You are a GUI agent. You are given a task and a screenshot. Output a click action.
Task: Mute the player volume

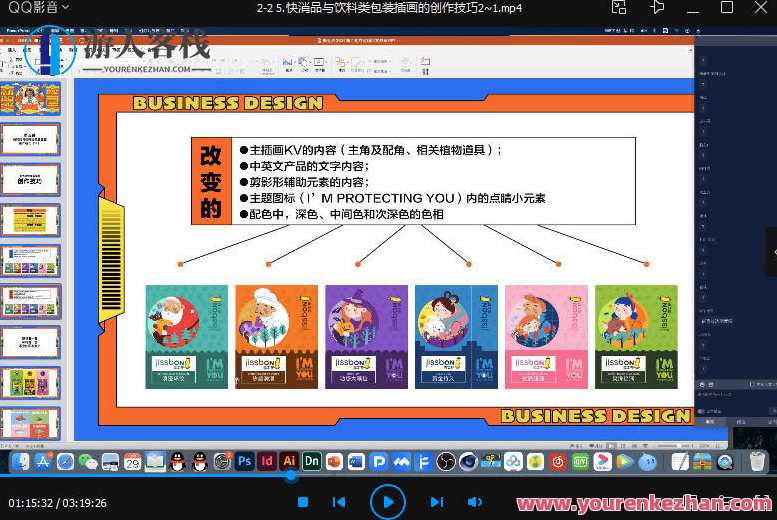(x=474, y=502)
